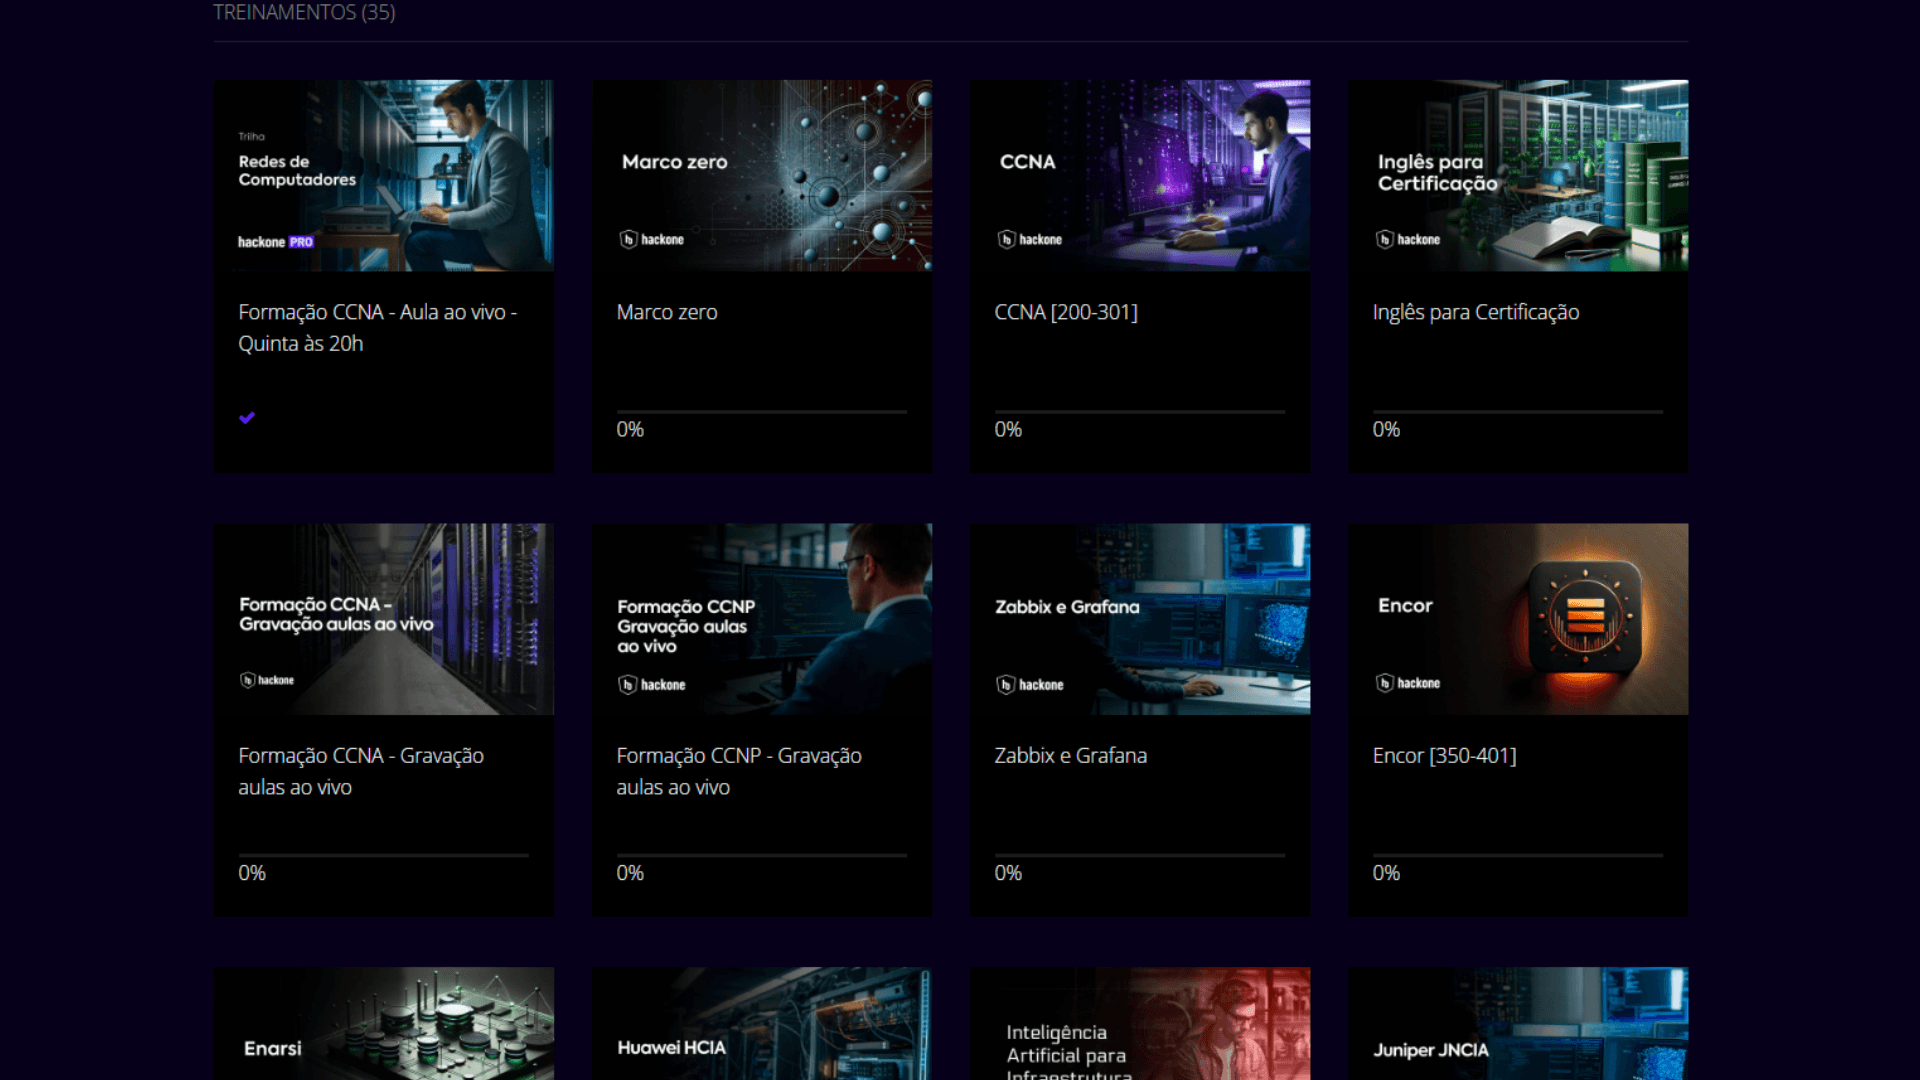Open the Juniper JNCIA course thumbnail
Image resolution: width=1920 pixels, height=1080 pixels.
(x=1517, y=1023)
